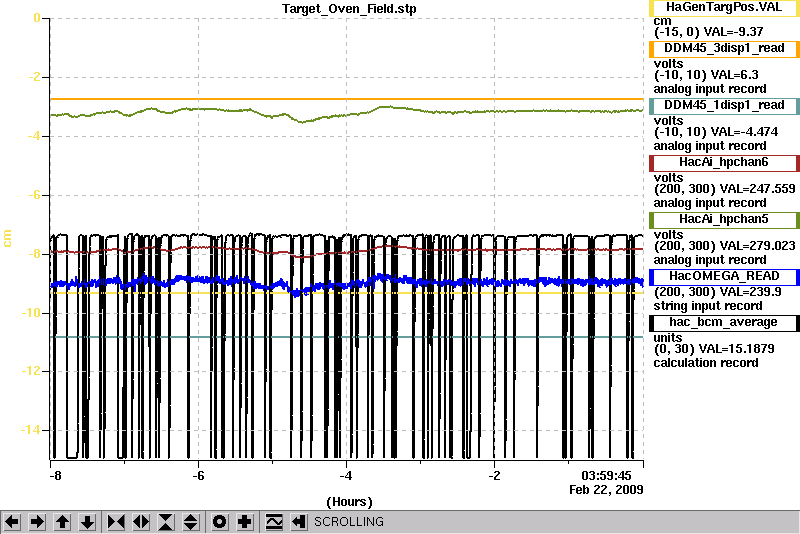Click the 'volts' label under HacAi_hpchan6
This screenshot has height=534, width=800.
(668, 178)
